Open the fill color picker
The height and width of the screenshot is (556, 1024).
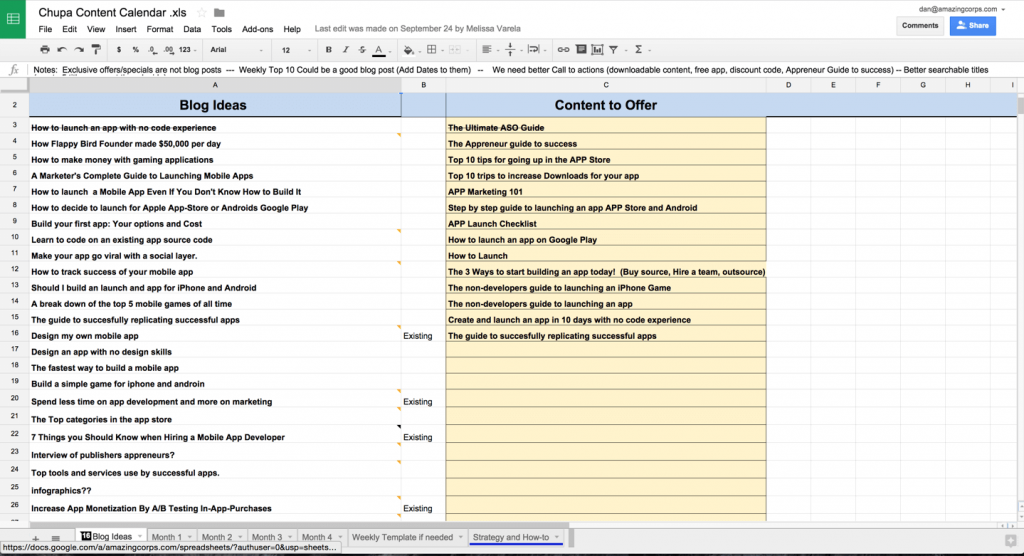[x=411, y=50]
